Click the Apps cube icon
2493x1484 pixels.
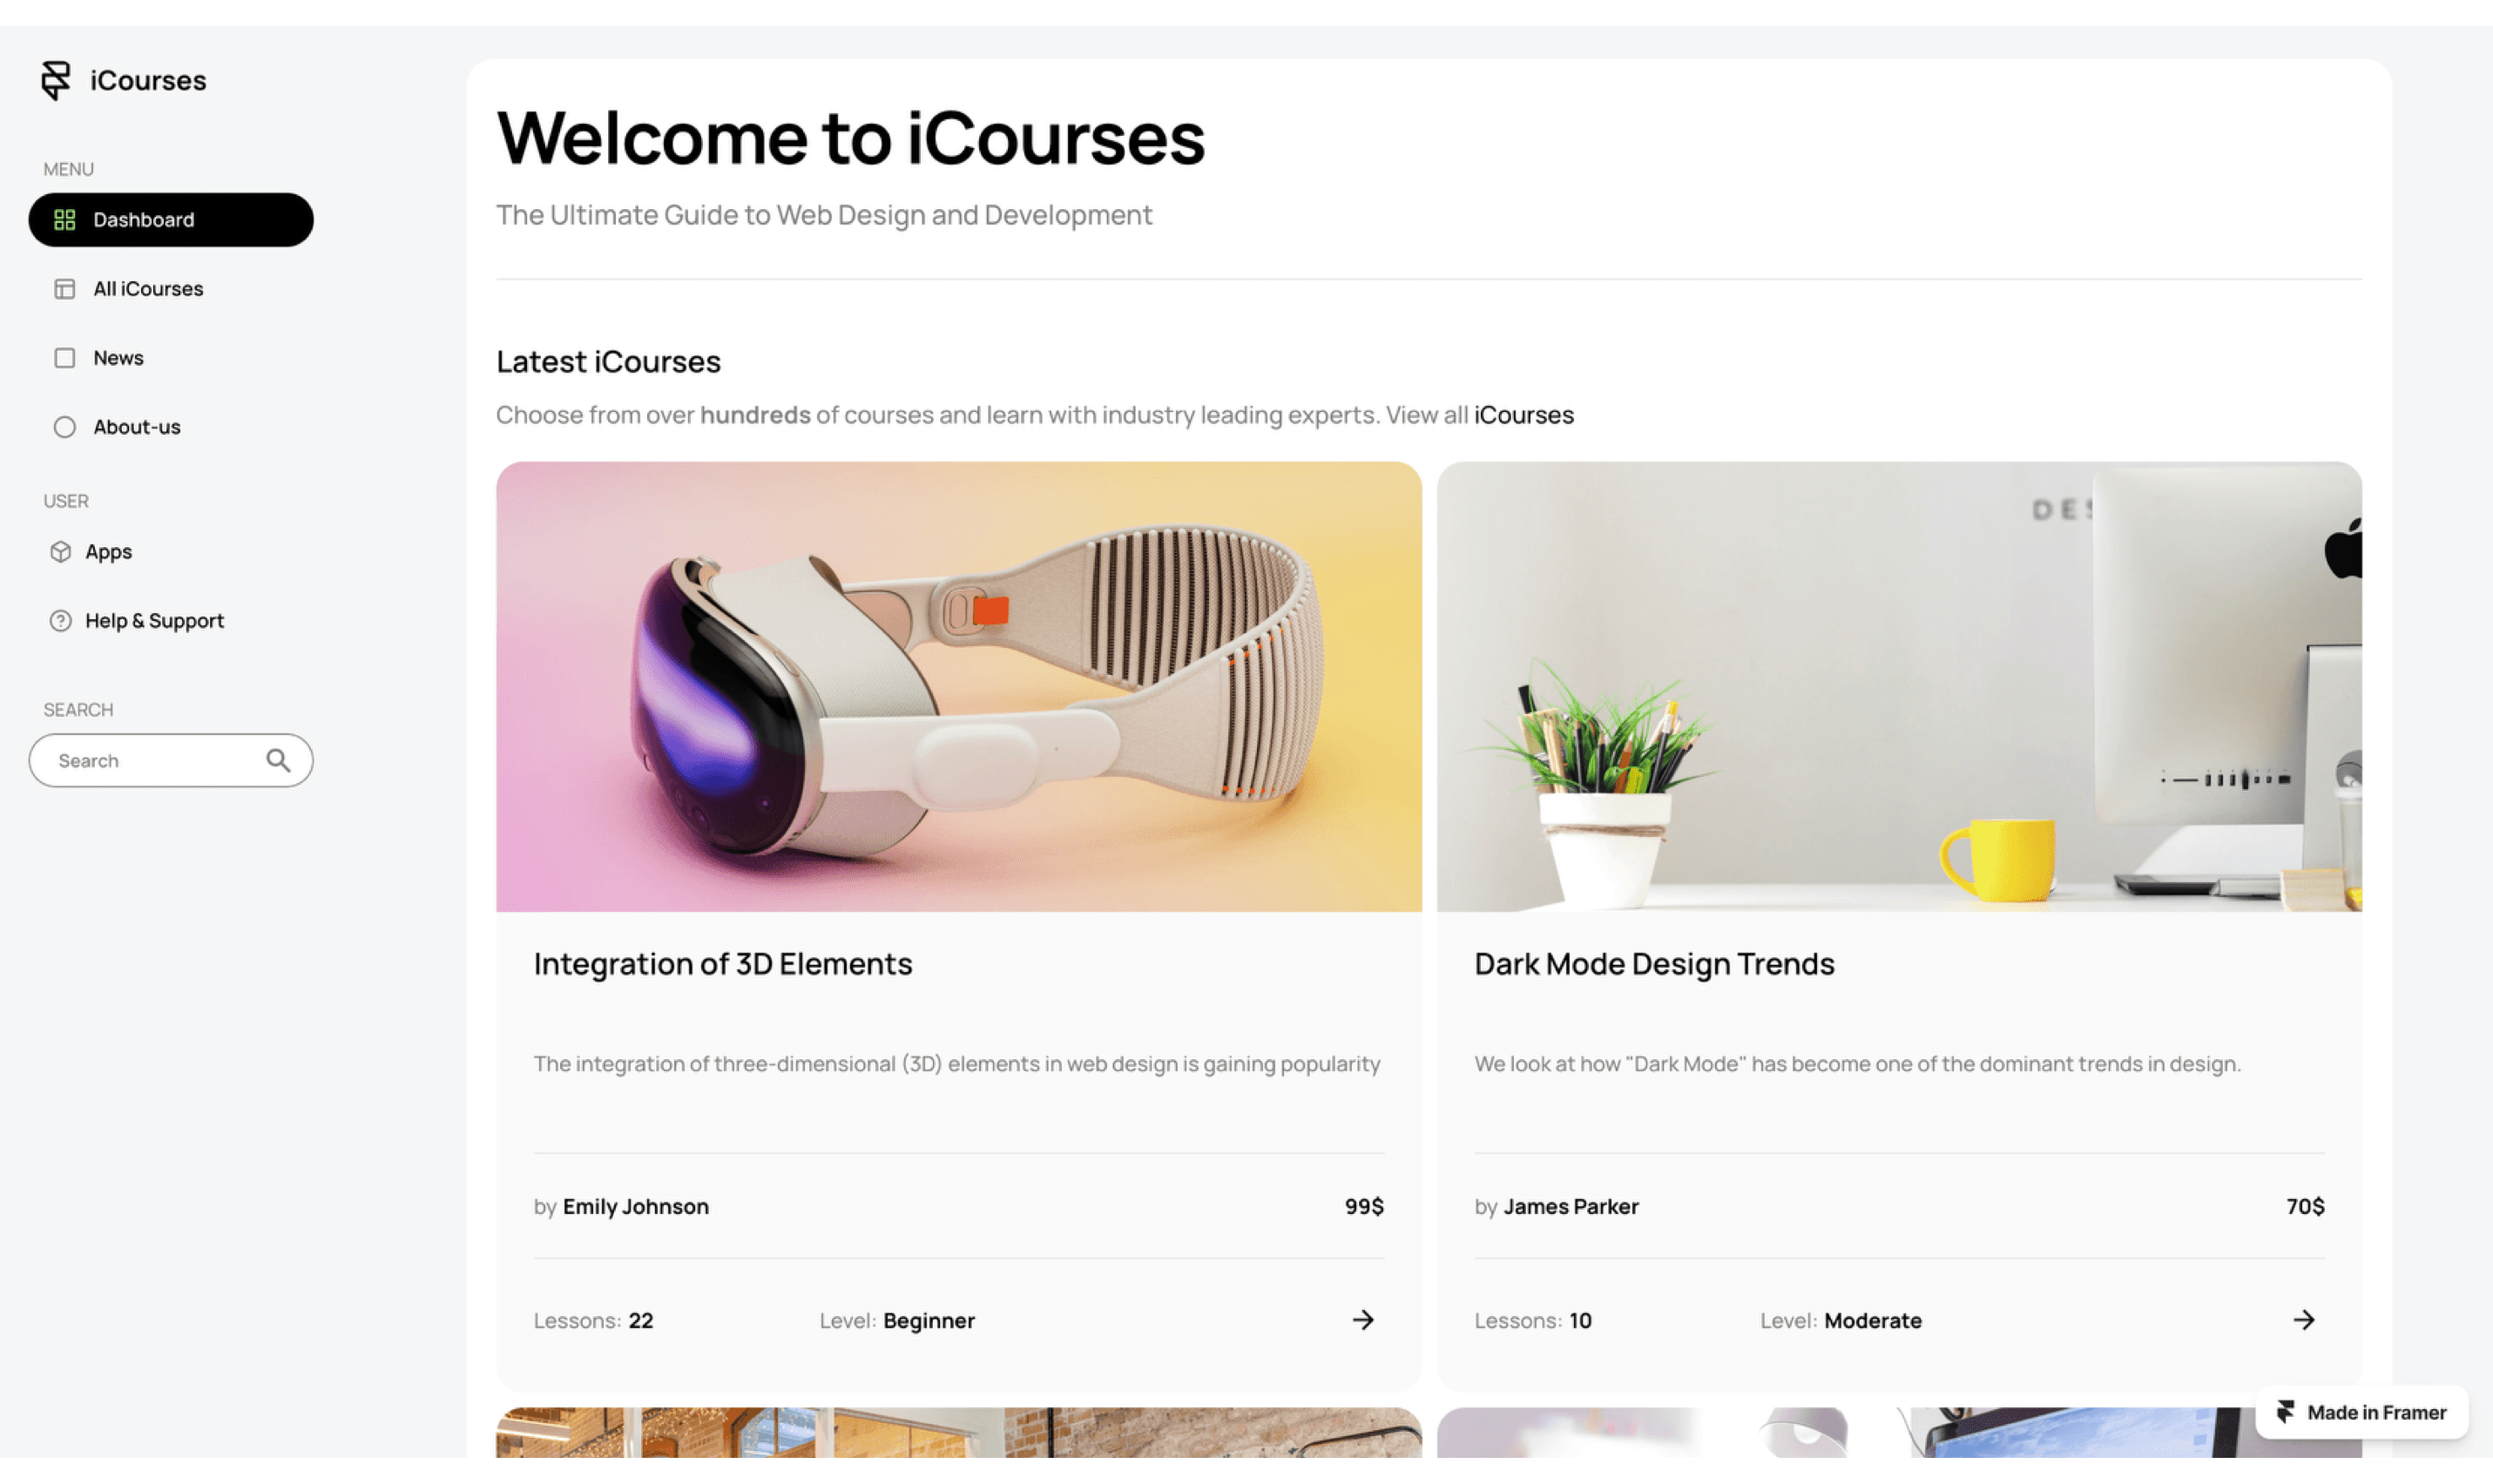pyautogui.click(x=61, y=552)
